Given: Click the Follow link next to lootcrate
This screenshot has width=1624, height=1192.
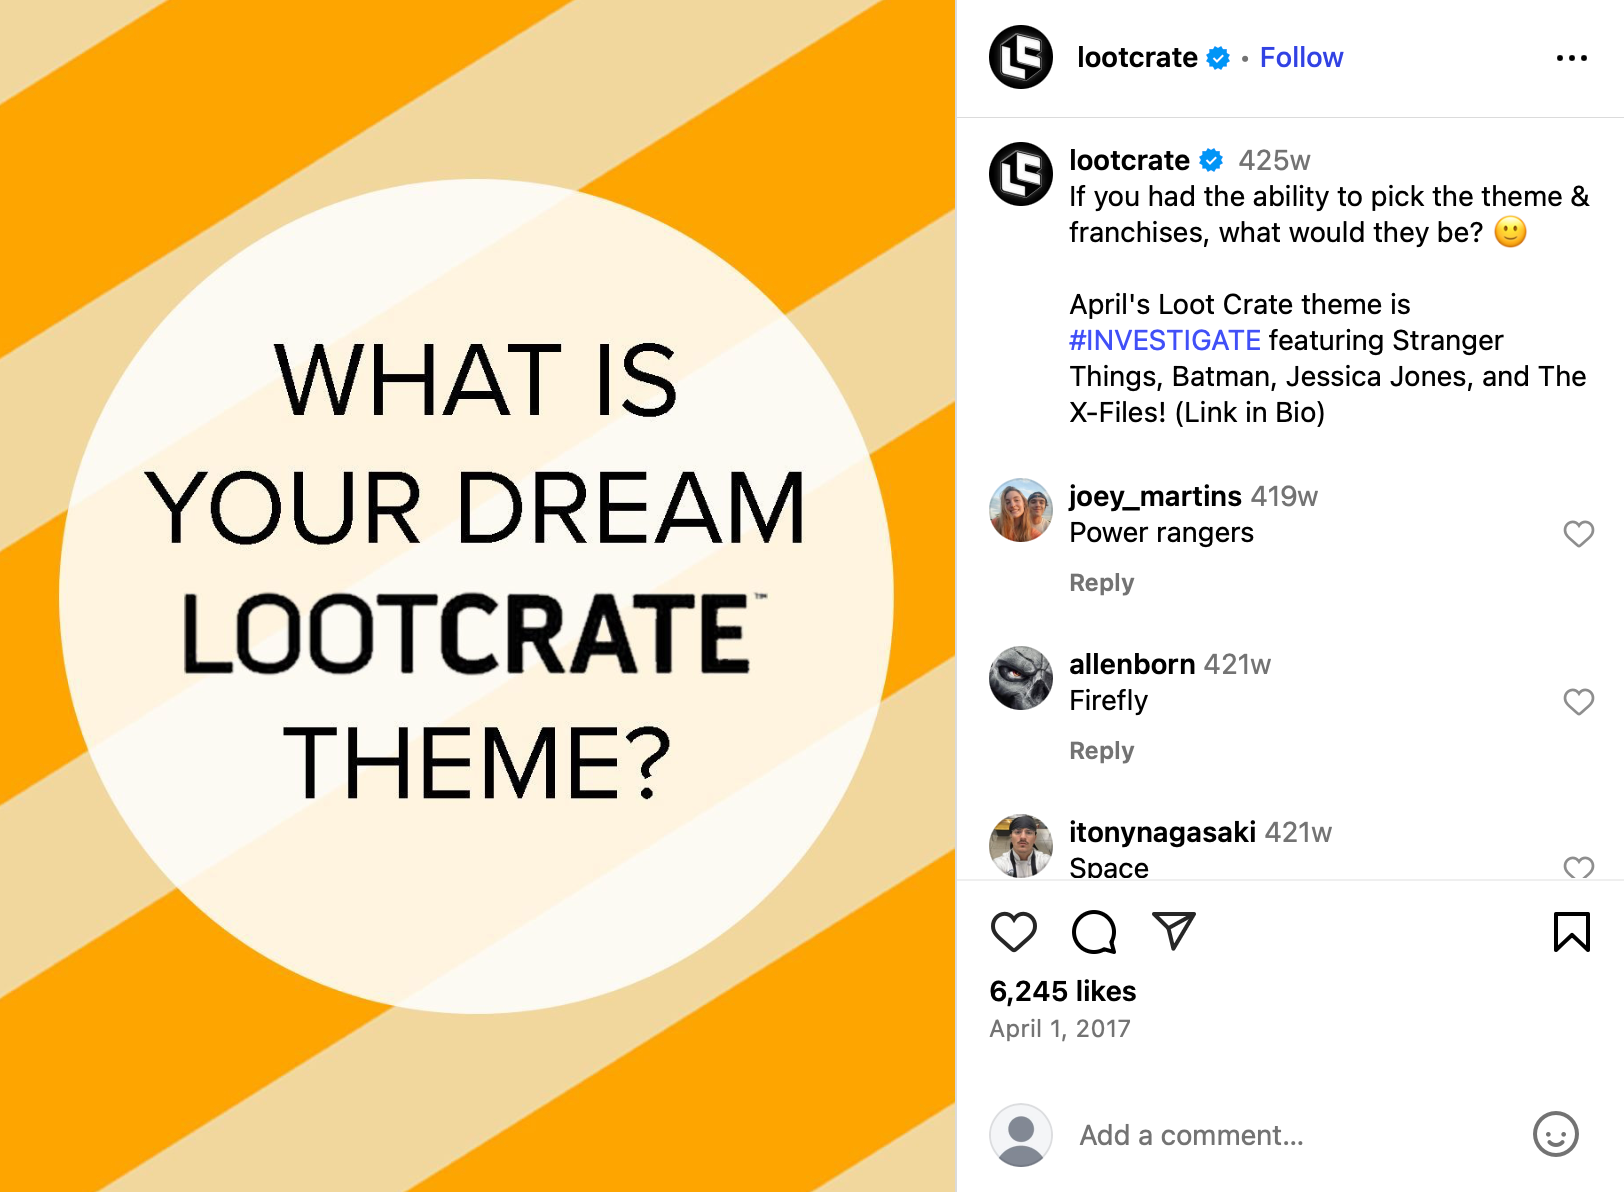Looking at the screenshot, I should 1300,57.
